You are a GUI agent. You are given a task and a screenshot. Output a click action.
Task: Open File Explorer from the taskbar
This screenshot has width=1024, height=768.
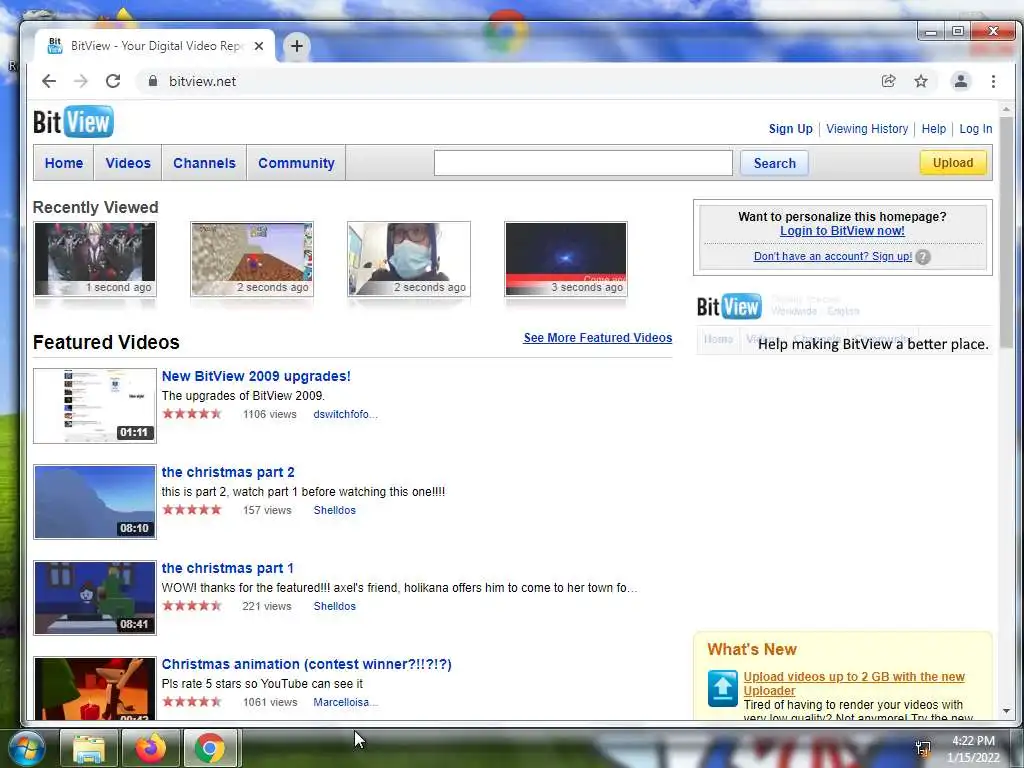coord(89,748)
